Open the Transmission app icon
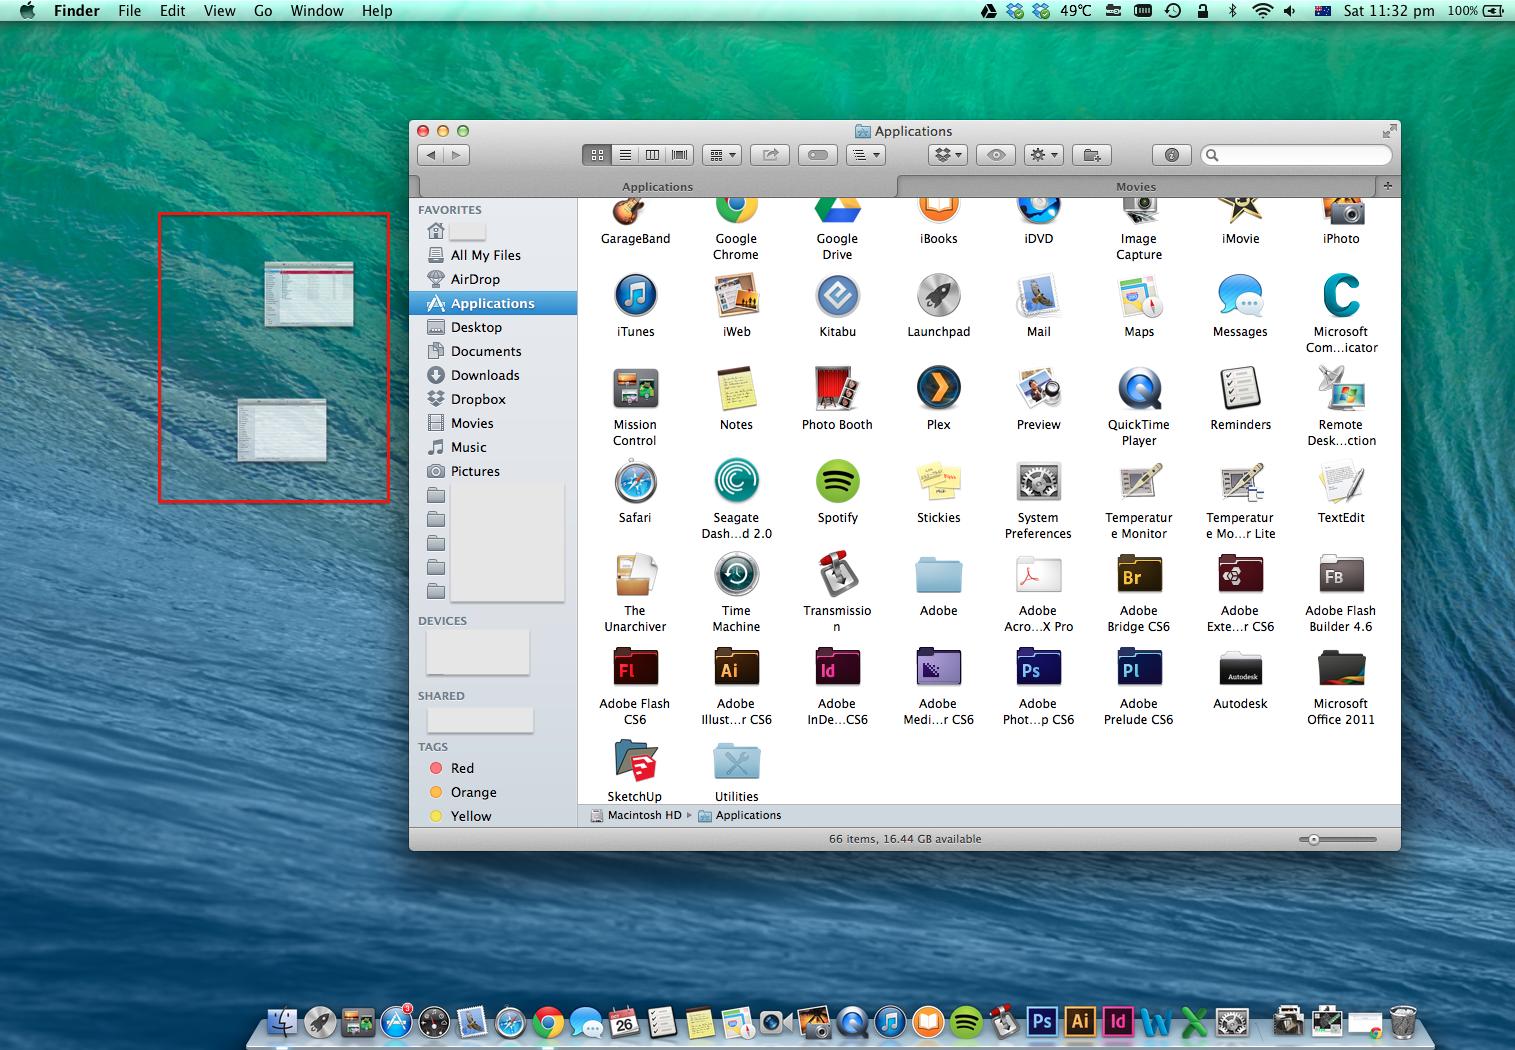 837,576
